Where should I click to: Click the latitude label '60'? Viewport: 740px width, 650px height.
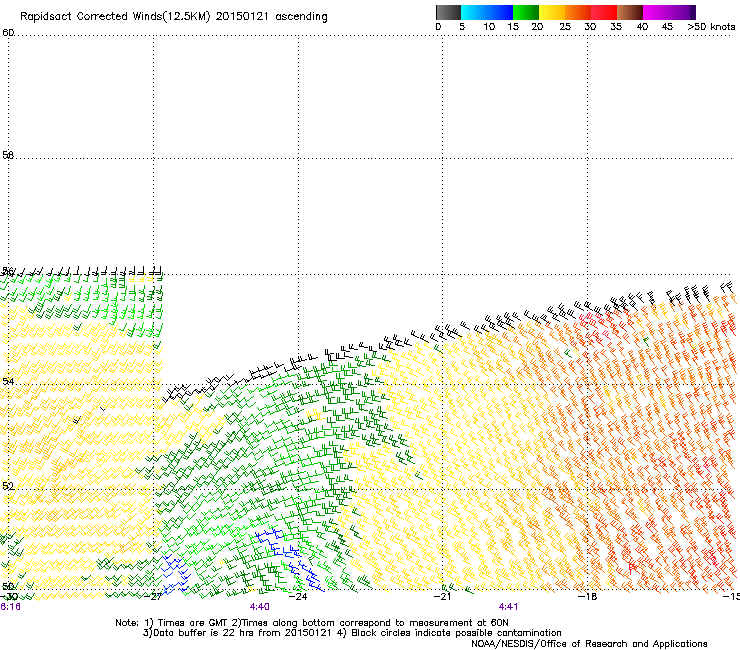tap(8, 33)
